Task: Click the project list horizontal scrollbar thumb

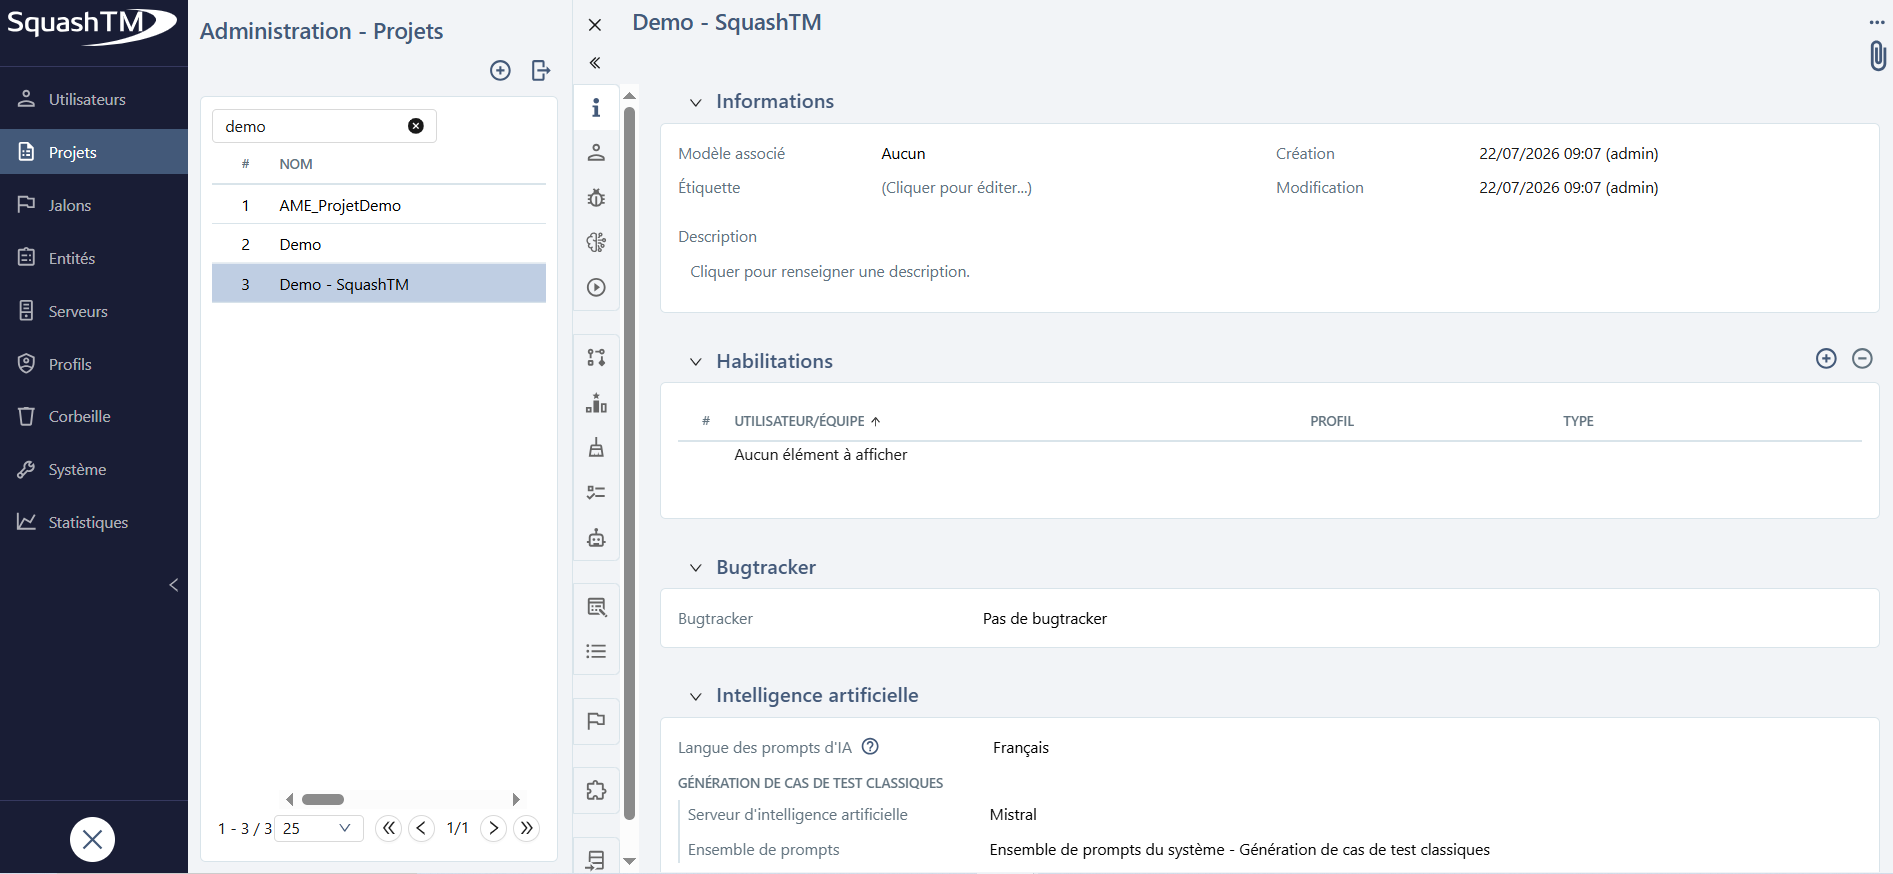Action: (x=323, y=799)
